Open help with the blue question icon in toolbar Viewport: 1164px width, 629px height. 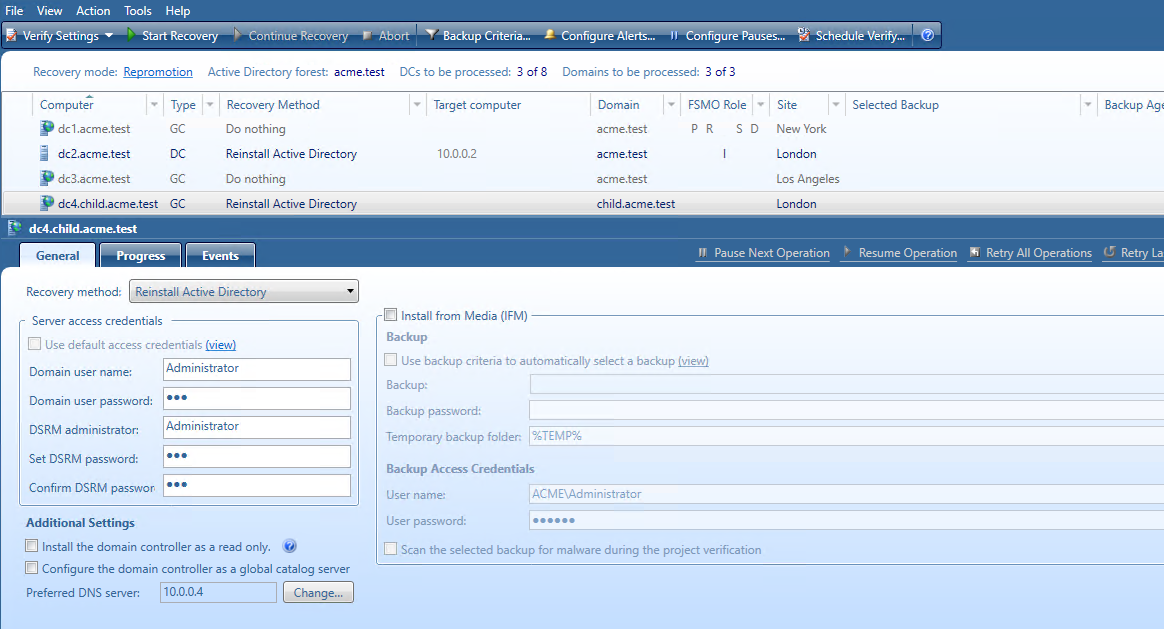point(927,35)
